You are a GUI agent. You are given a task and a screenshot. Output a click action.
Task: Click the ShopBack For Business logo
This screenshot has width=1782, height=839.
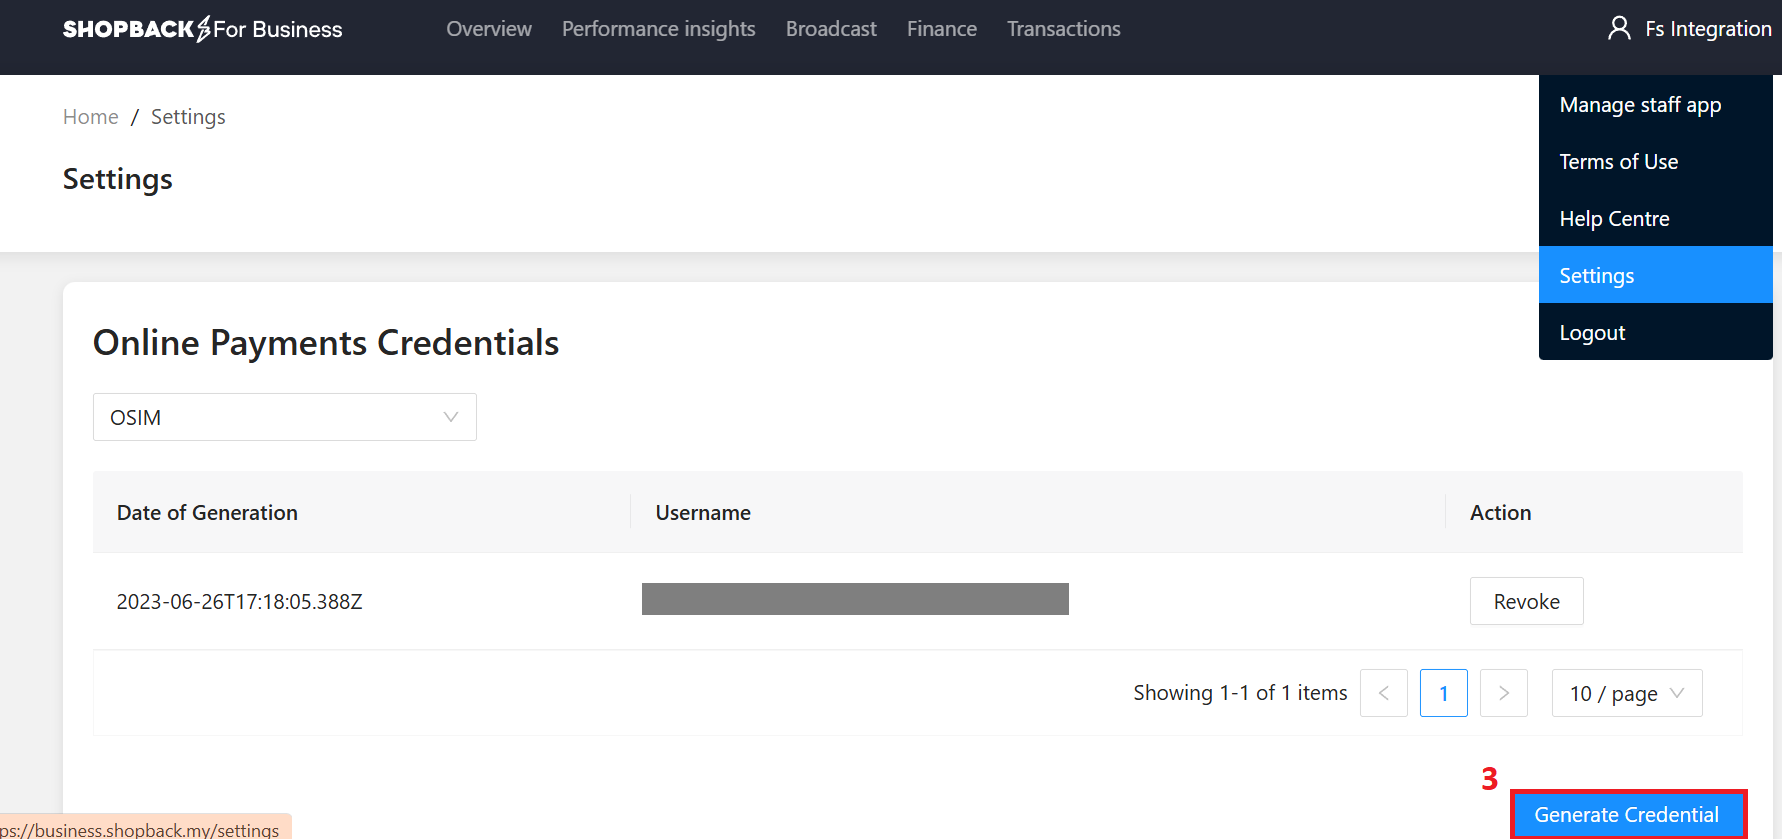point(202,29)
